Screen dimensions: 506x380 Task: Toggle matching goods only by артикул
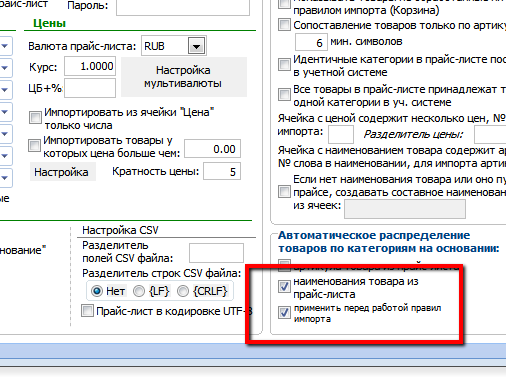(284, 25)
